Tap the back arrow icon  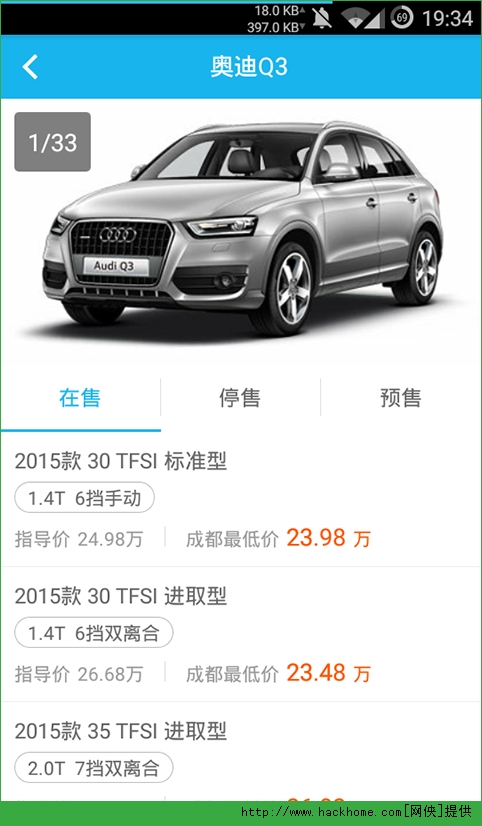click(x=30, y=67)
